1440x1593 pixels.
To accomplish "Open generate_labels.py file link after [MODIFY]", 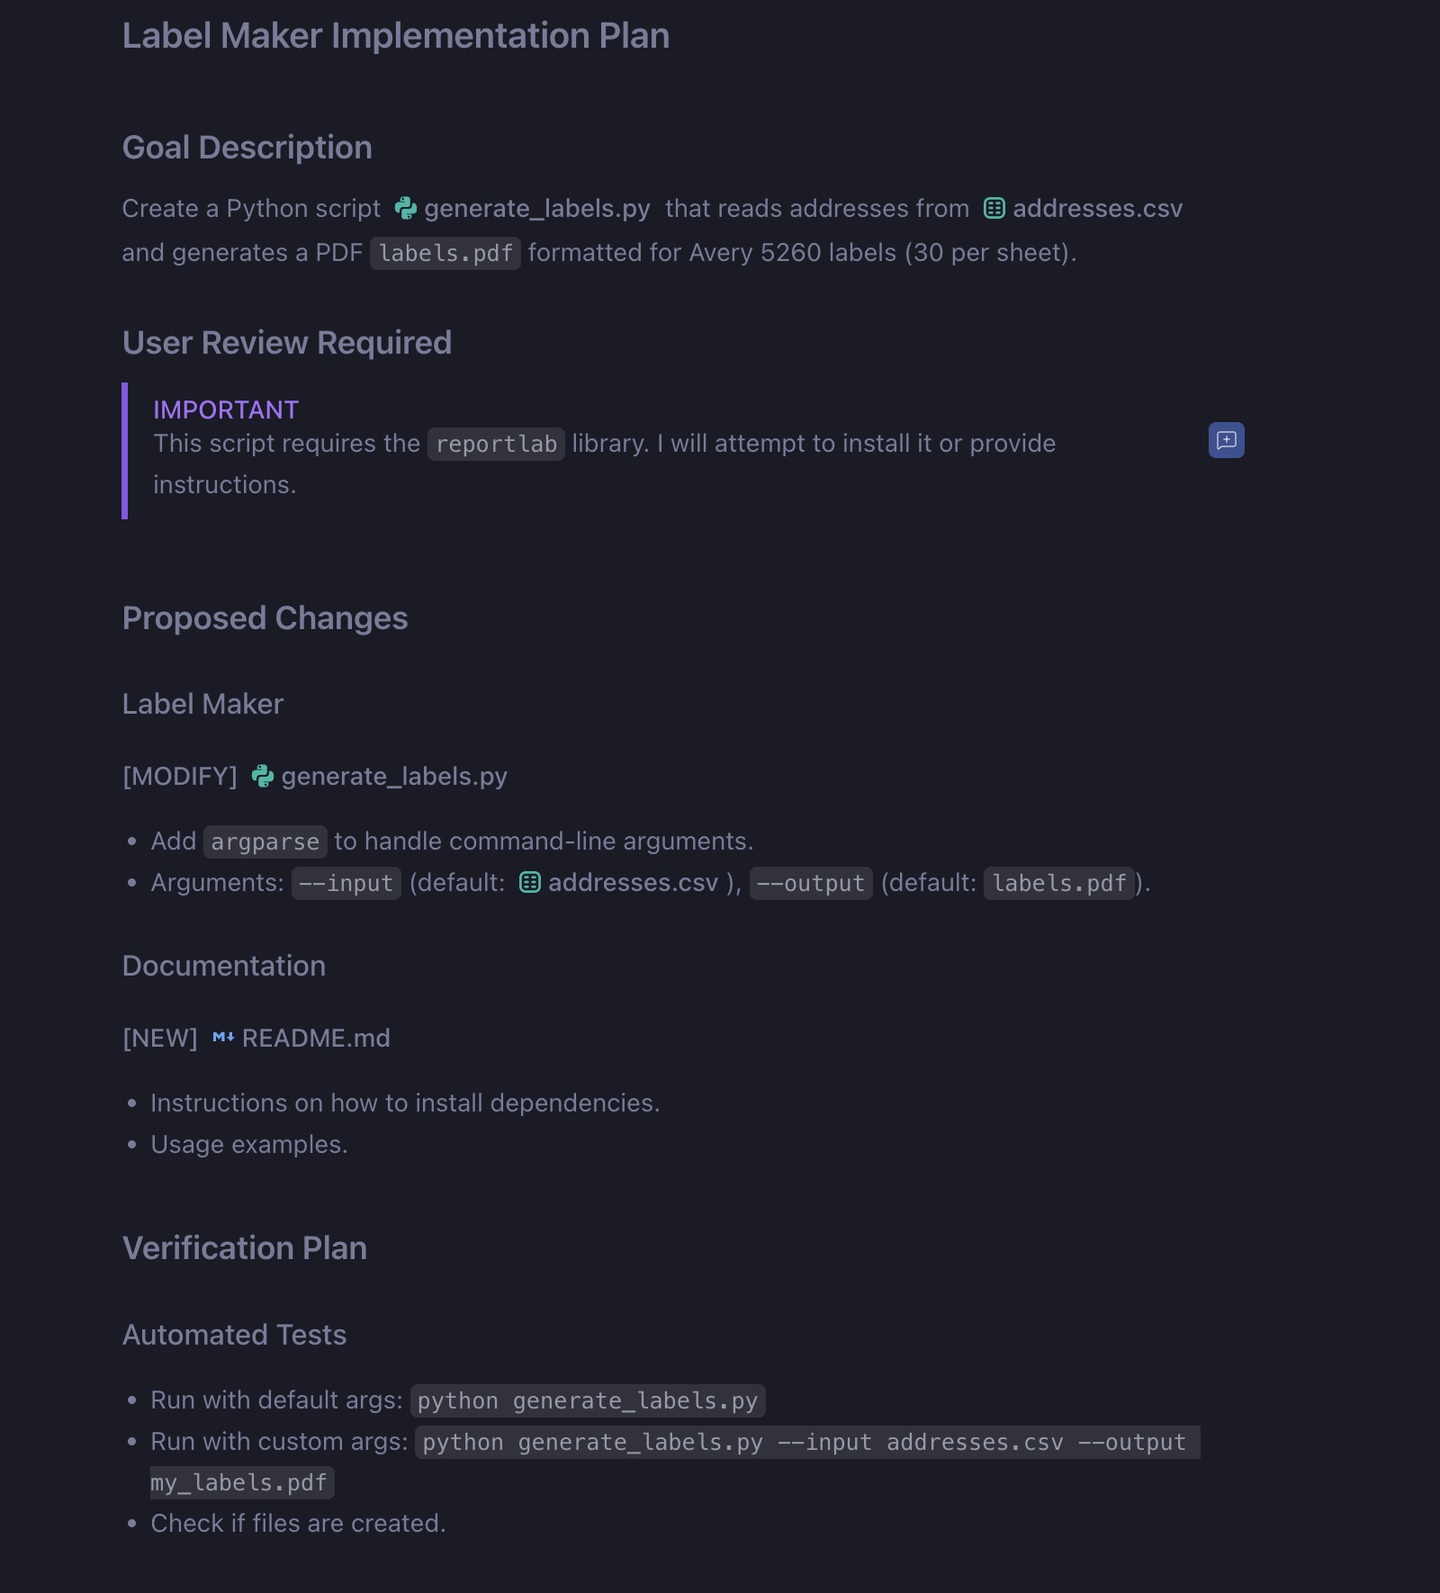I will pos(394,776).
